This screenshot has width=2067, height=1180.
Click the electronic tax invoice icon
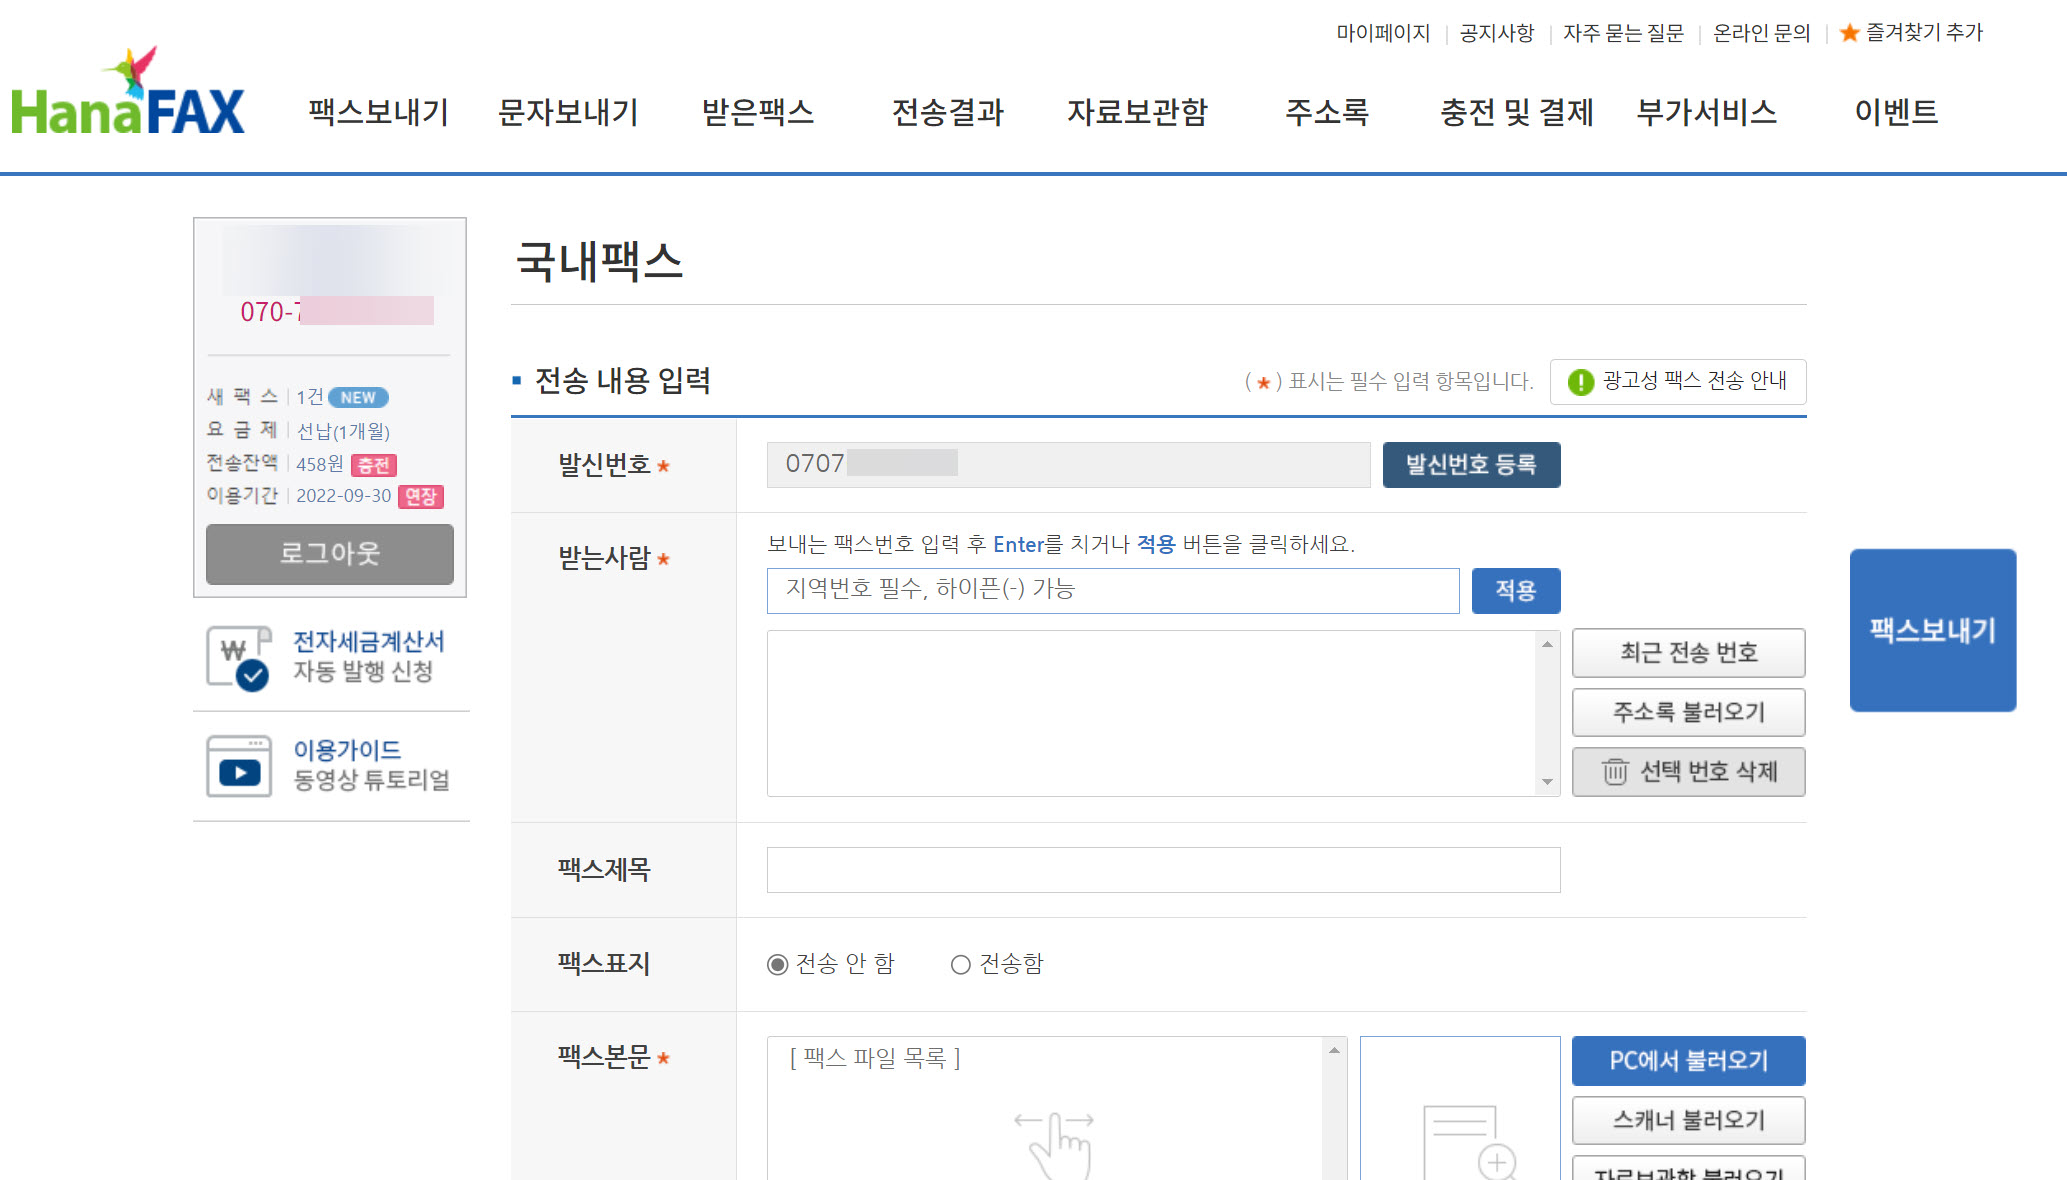click(238, 657)
